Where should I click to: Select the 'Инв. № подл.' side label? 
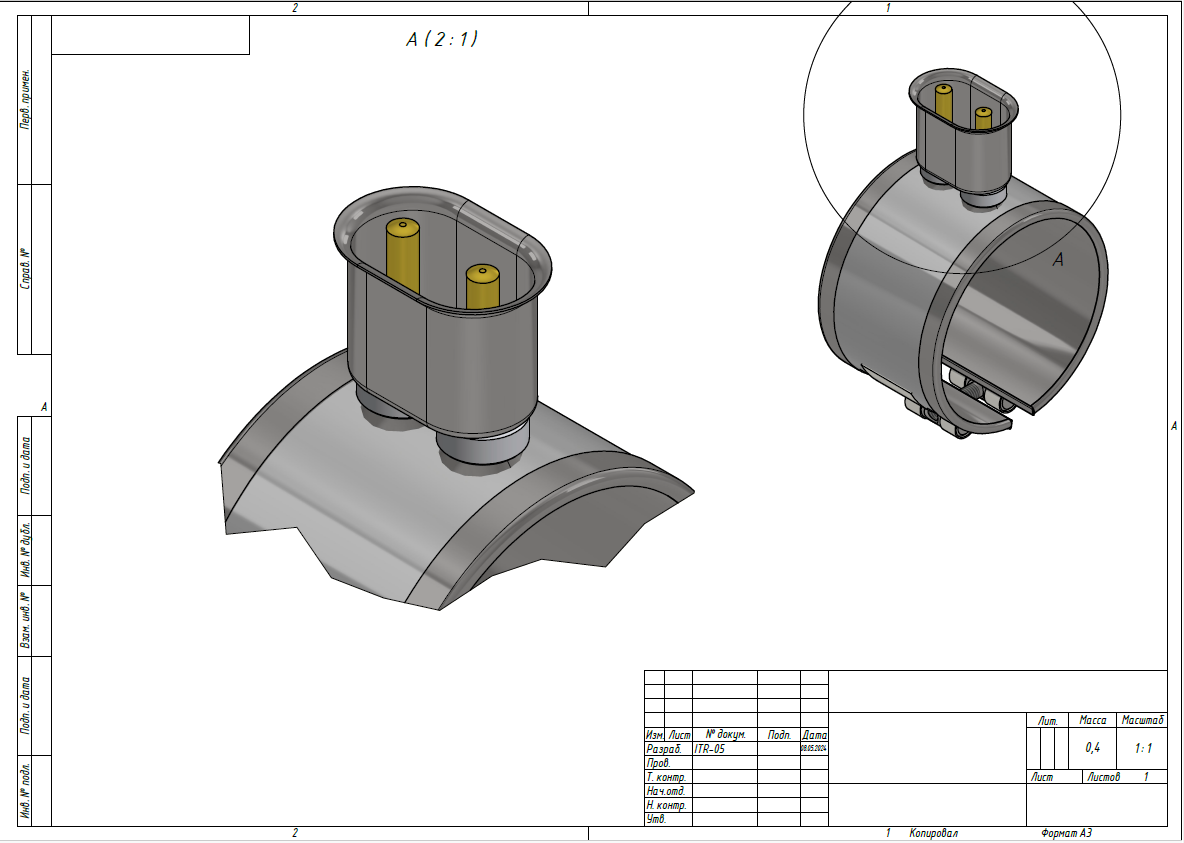coord(26,791)
